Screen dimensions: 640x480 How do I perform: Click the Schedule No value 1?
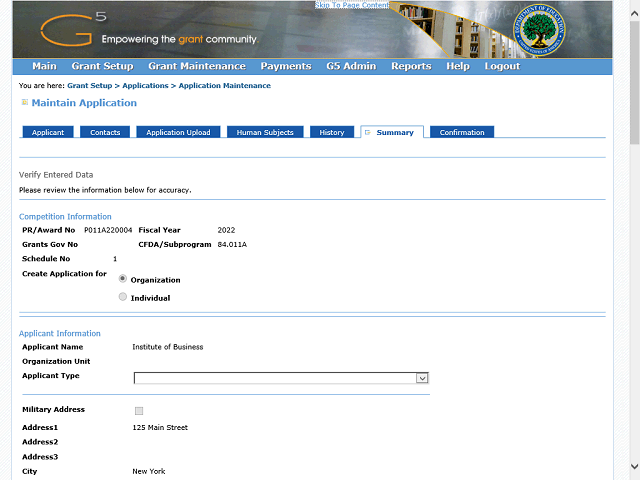[115, 259]
